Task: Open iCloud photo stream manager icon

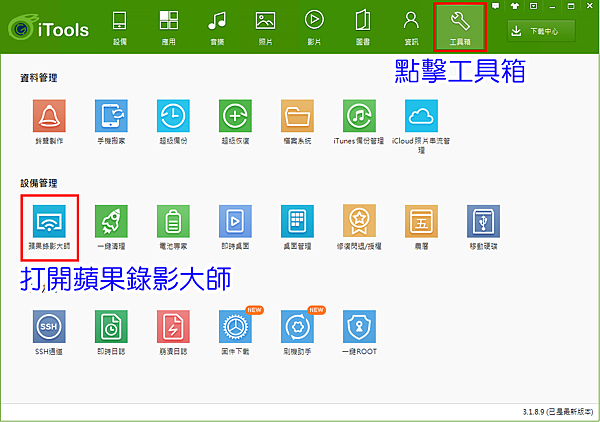Action: [421, 116]
